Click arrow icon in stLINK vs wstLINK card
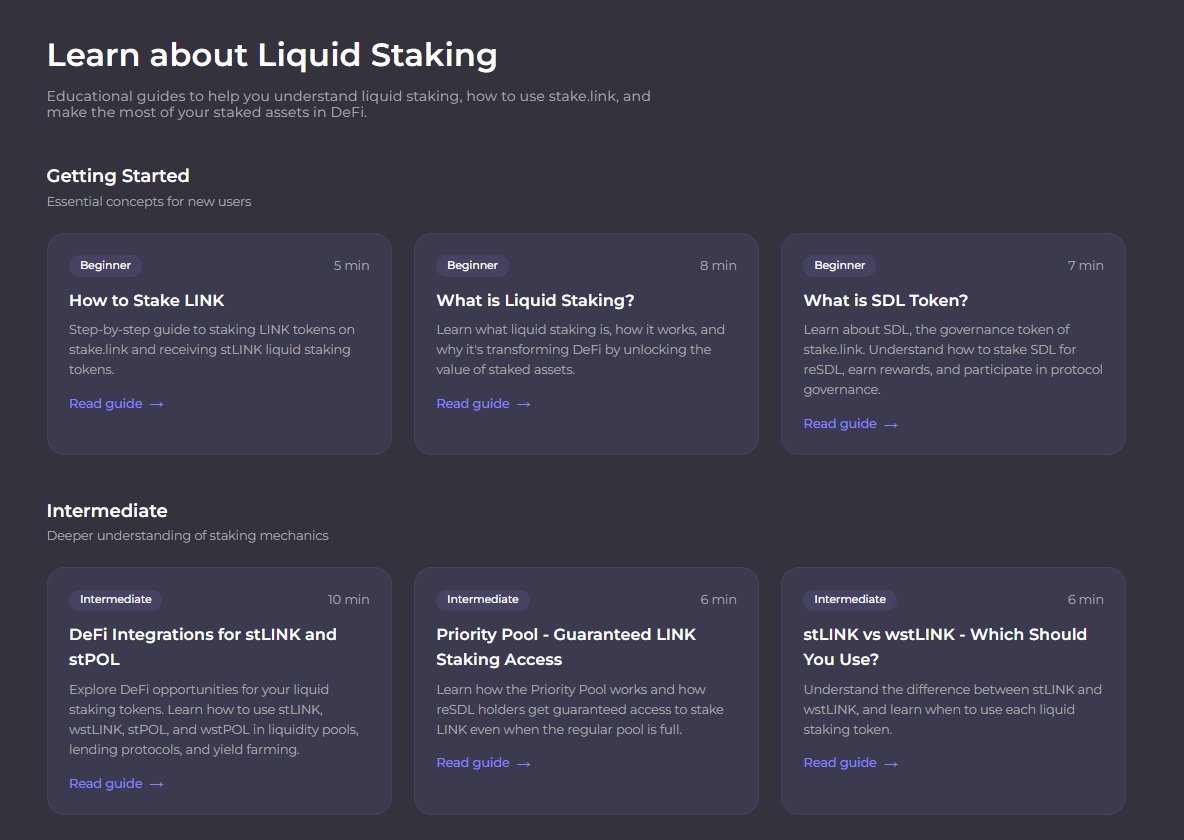This screenshot has height=840, width=1184. coord(891,764)
